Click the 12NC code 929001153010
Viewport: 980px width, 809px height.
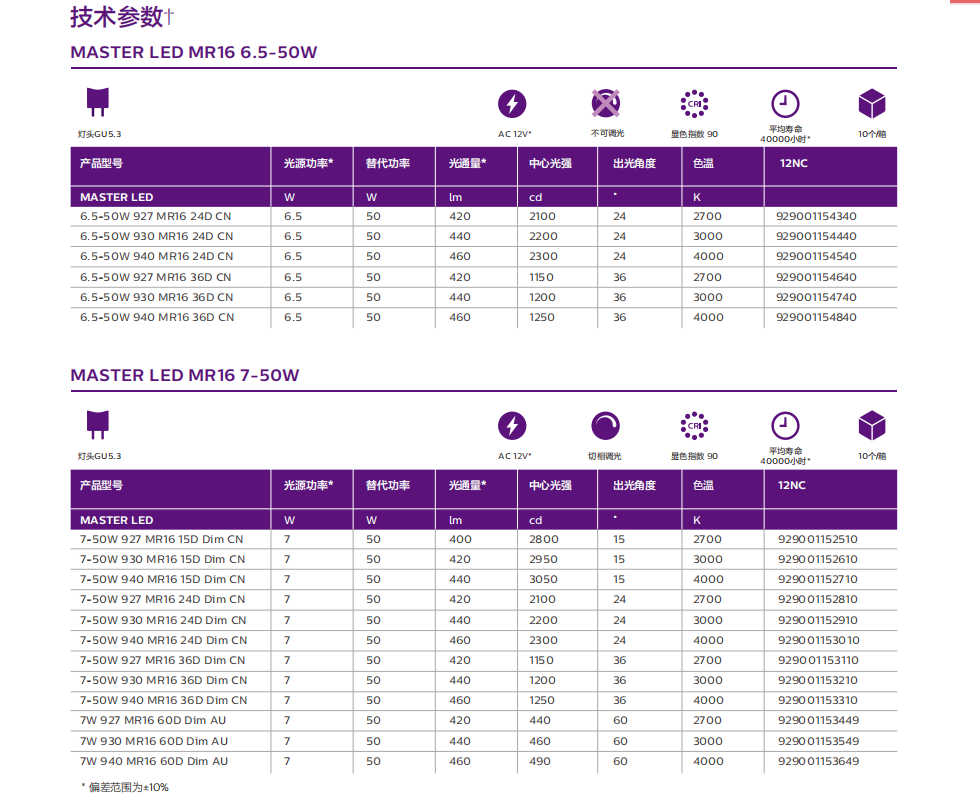(819, 640)
